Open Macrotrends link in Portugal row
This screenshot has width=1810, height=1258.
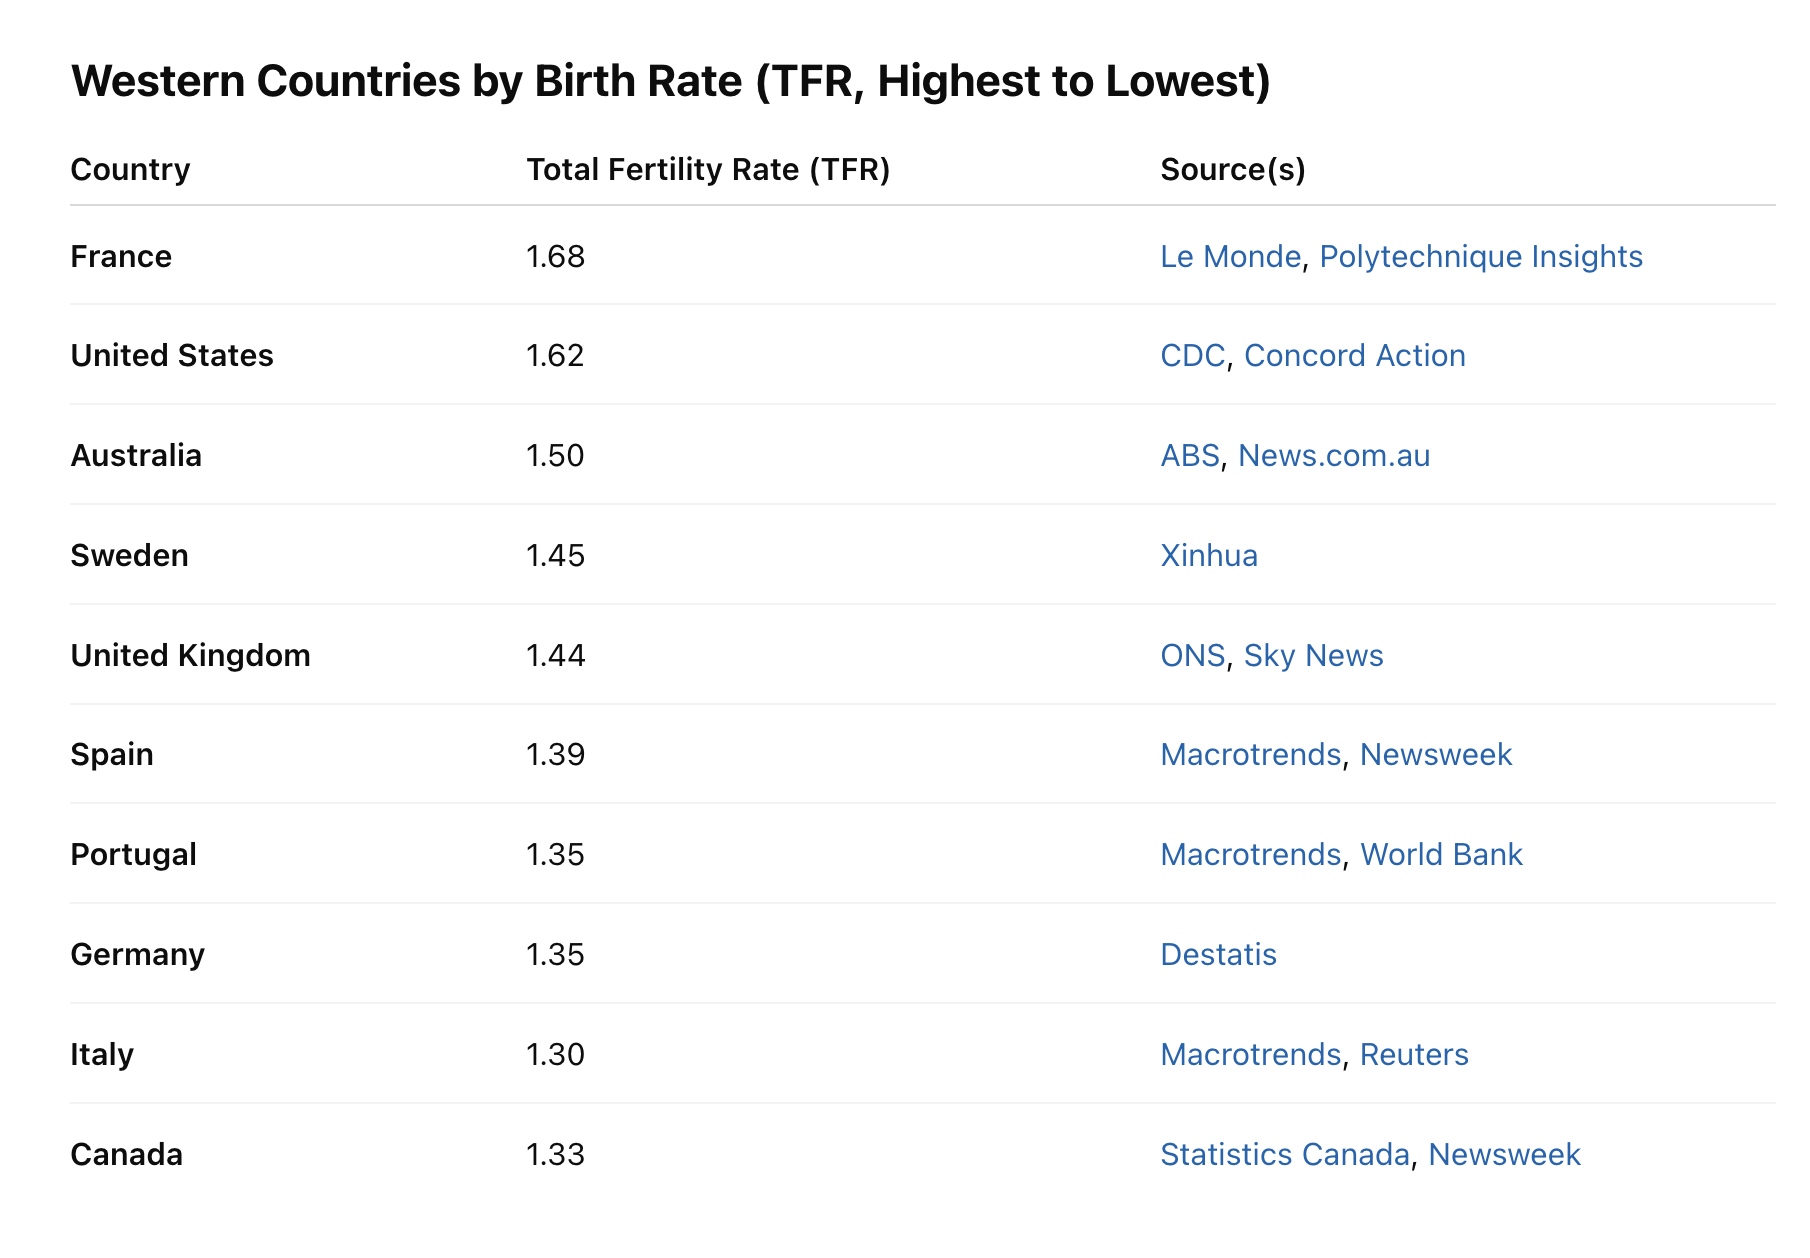[1251, 855]
